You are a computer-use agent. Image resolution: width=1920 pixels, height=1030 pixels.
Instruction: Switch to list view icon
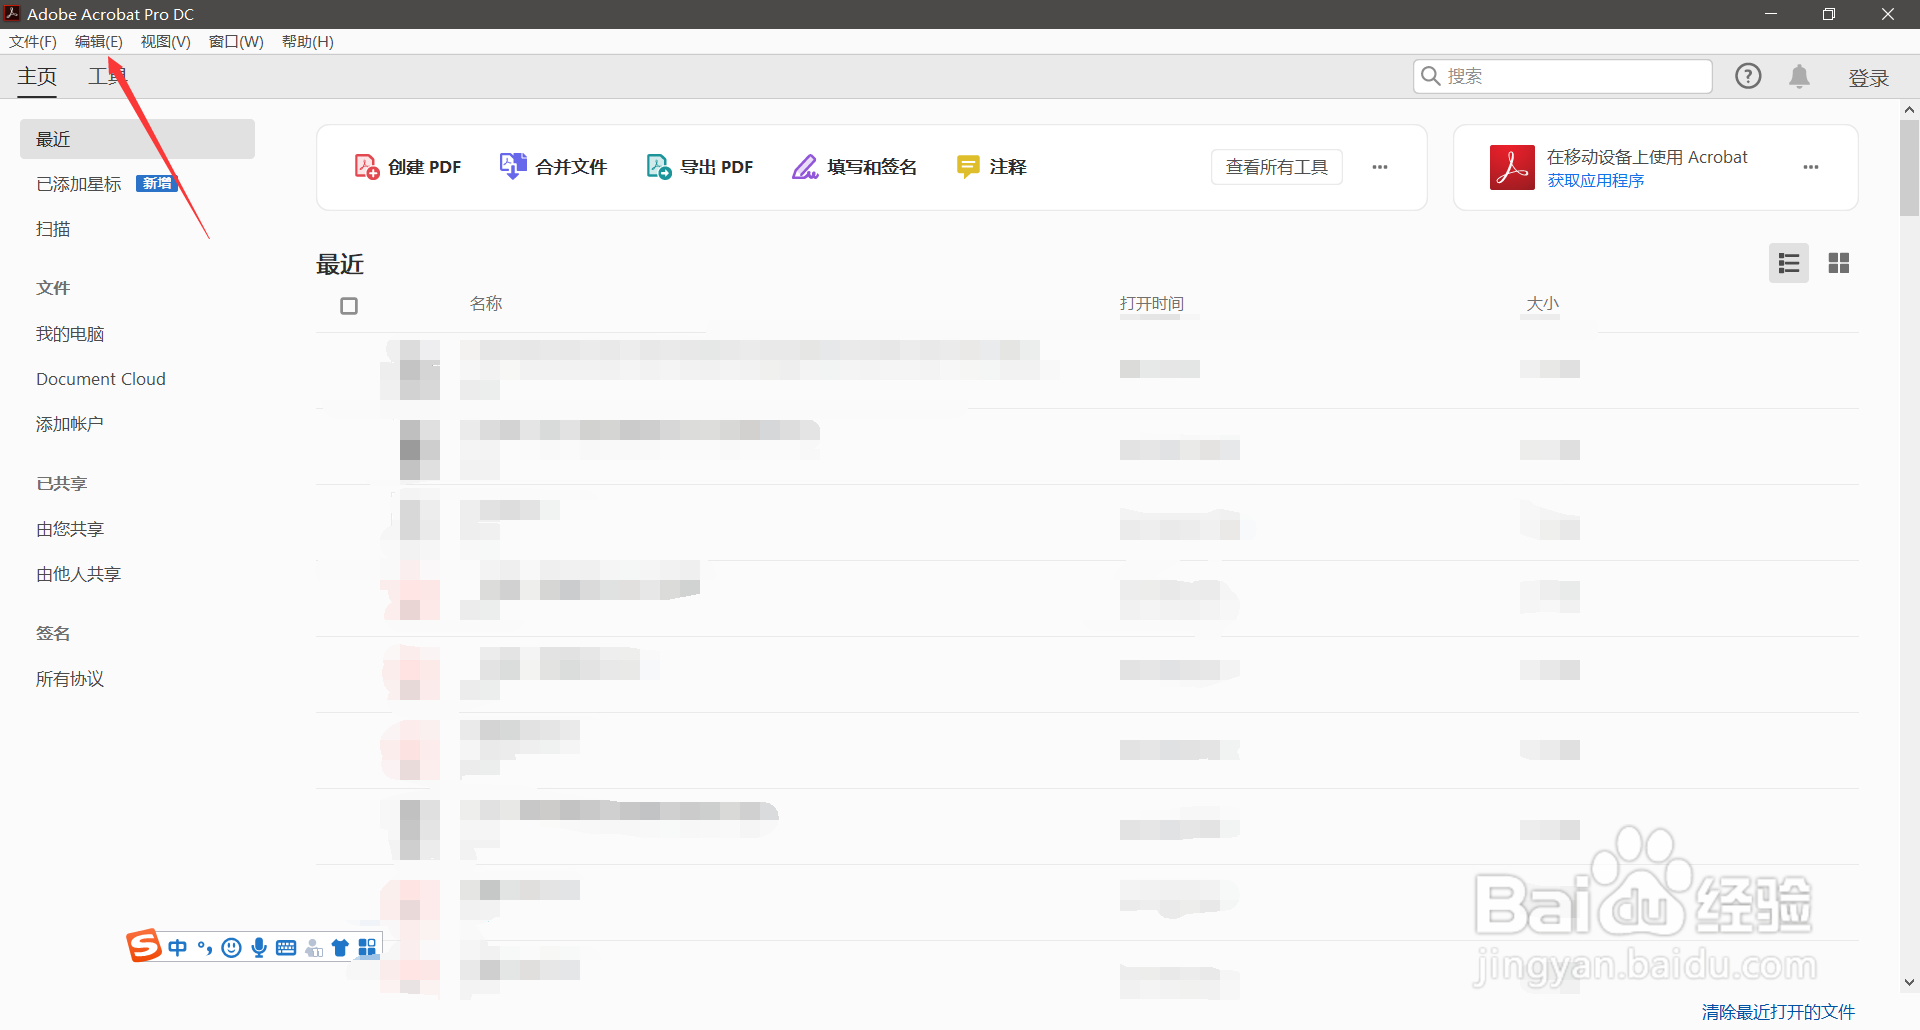(x=1789, y=263)
